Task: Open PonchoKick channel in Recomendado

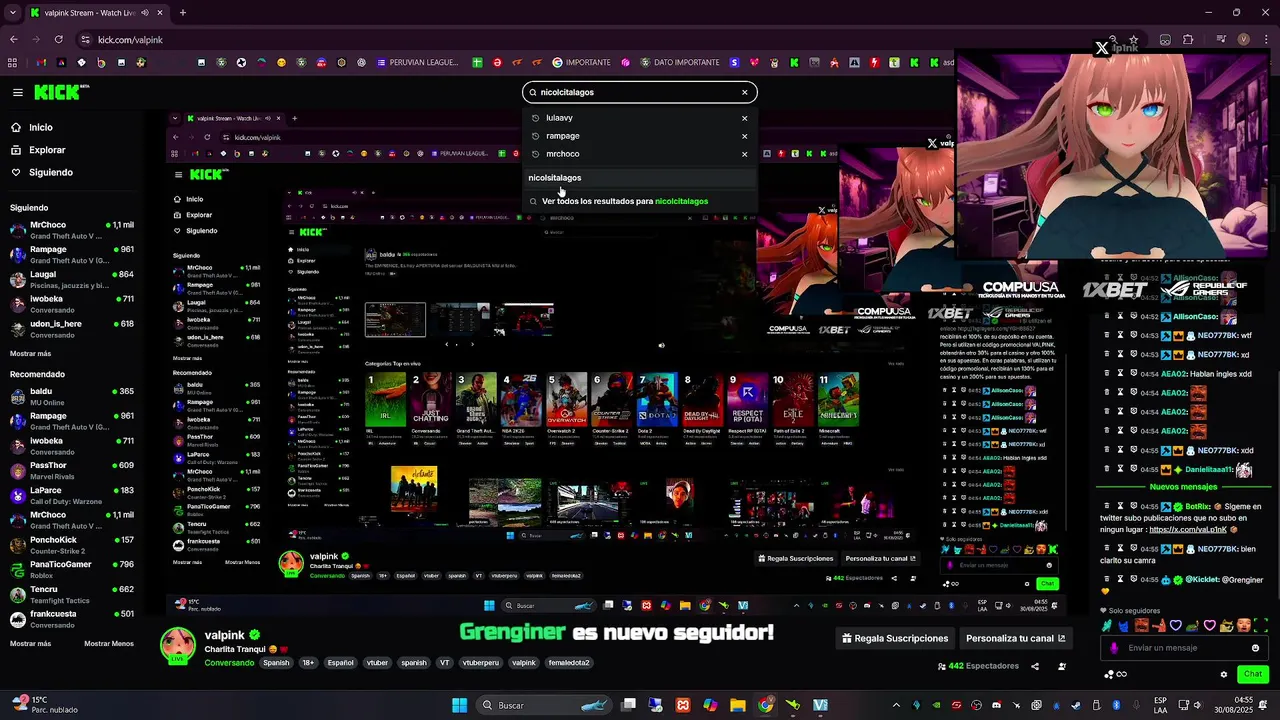Action: [x=71, y=545]
